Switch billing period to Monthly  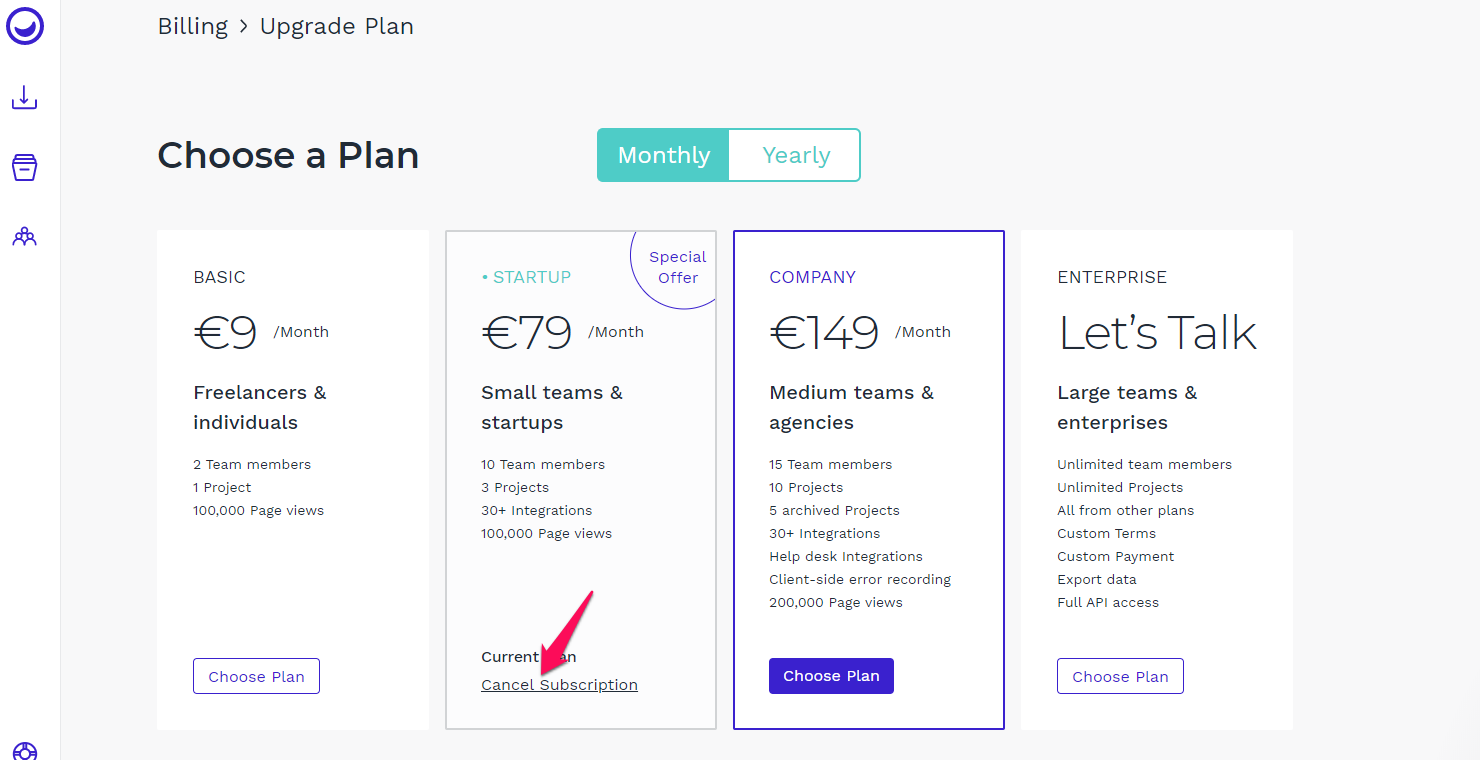[664, 155]
